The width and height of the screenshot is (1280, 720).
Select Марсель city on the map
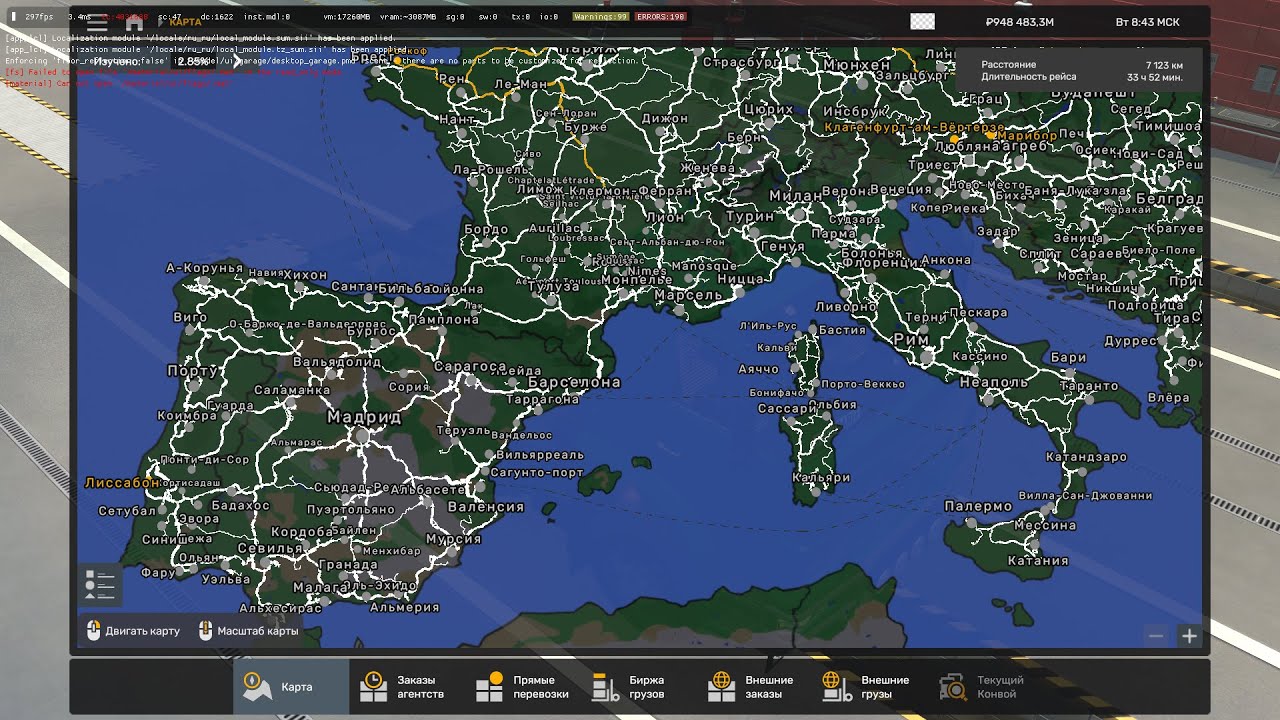(688, 295)
